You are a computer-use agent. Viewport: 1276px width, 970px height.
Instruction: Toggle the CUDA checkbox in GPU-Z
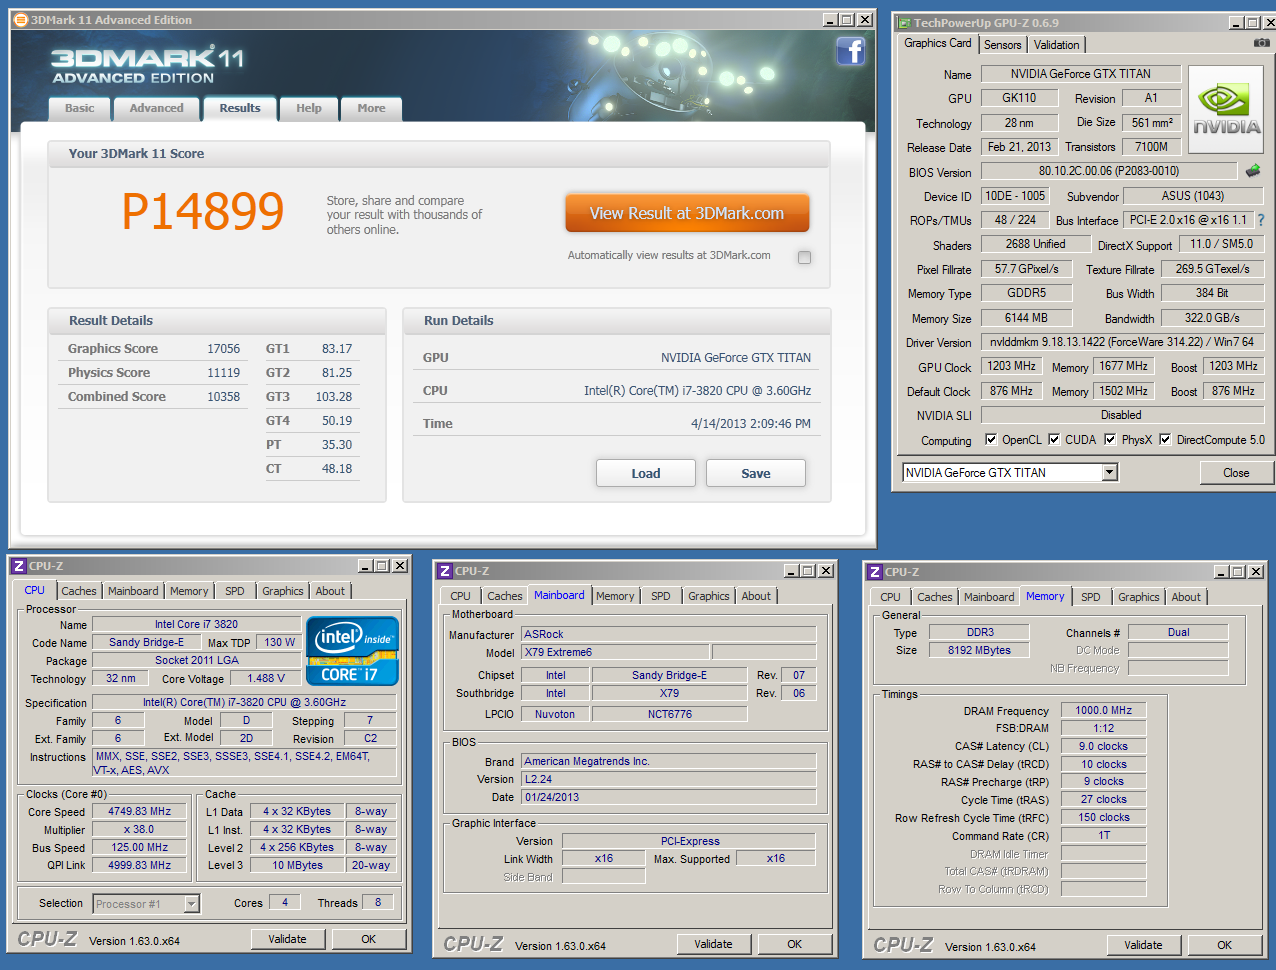pyautogui.click(x=1054, y=439)
